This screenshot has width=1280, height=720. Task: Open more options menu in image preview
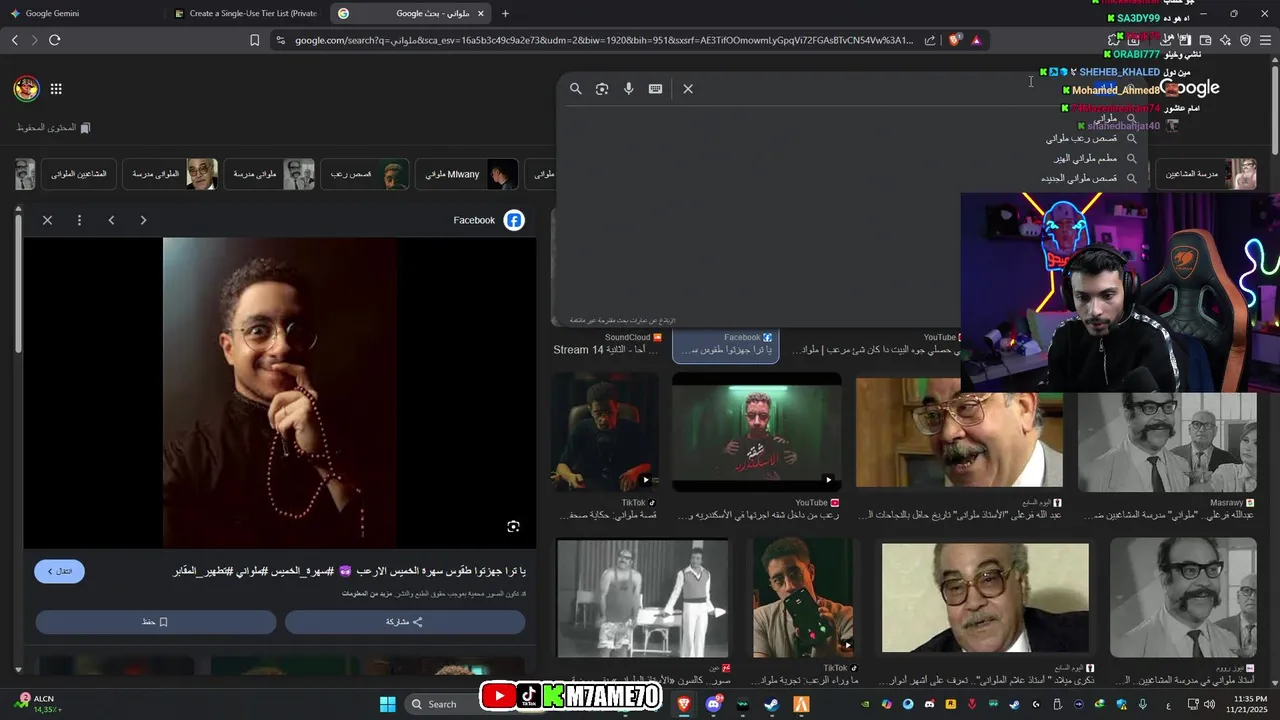[79, 220]
